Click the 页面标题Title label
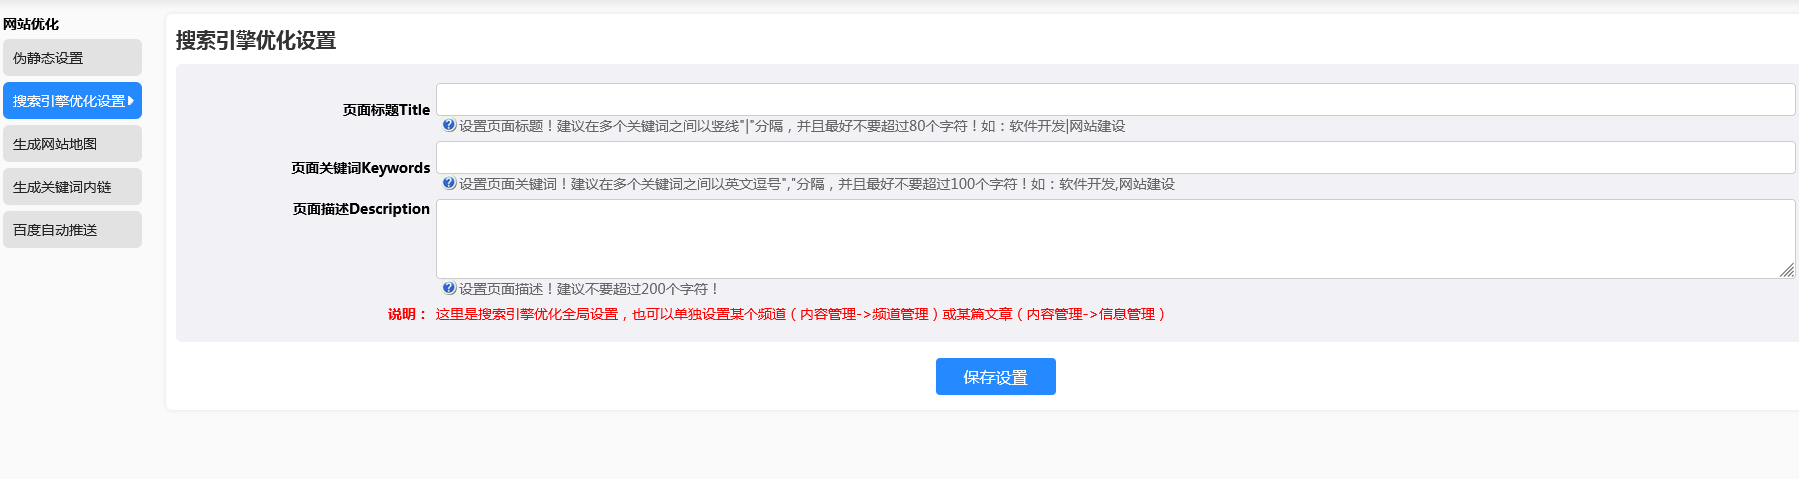1799x479 pixels. tap(386, 110)
